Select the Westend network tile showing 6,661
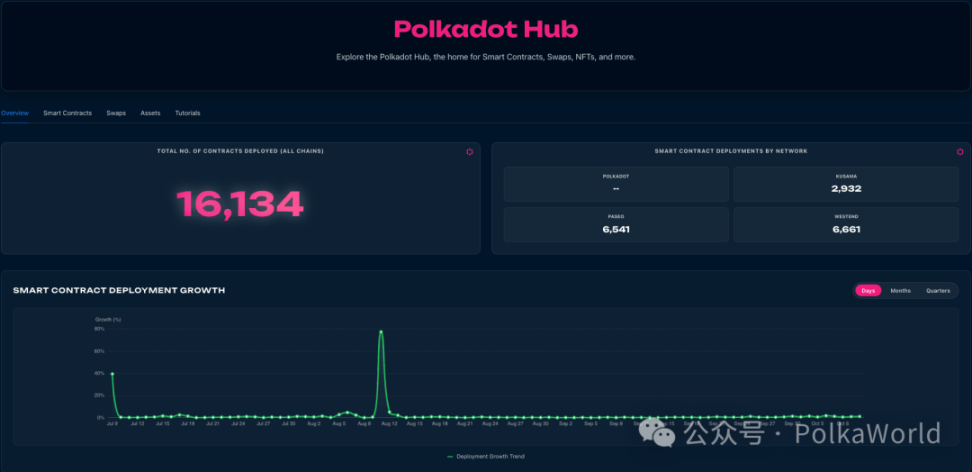Screen dimensions: 972x472 (x=846, y=225)
